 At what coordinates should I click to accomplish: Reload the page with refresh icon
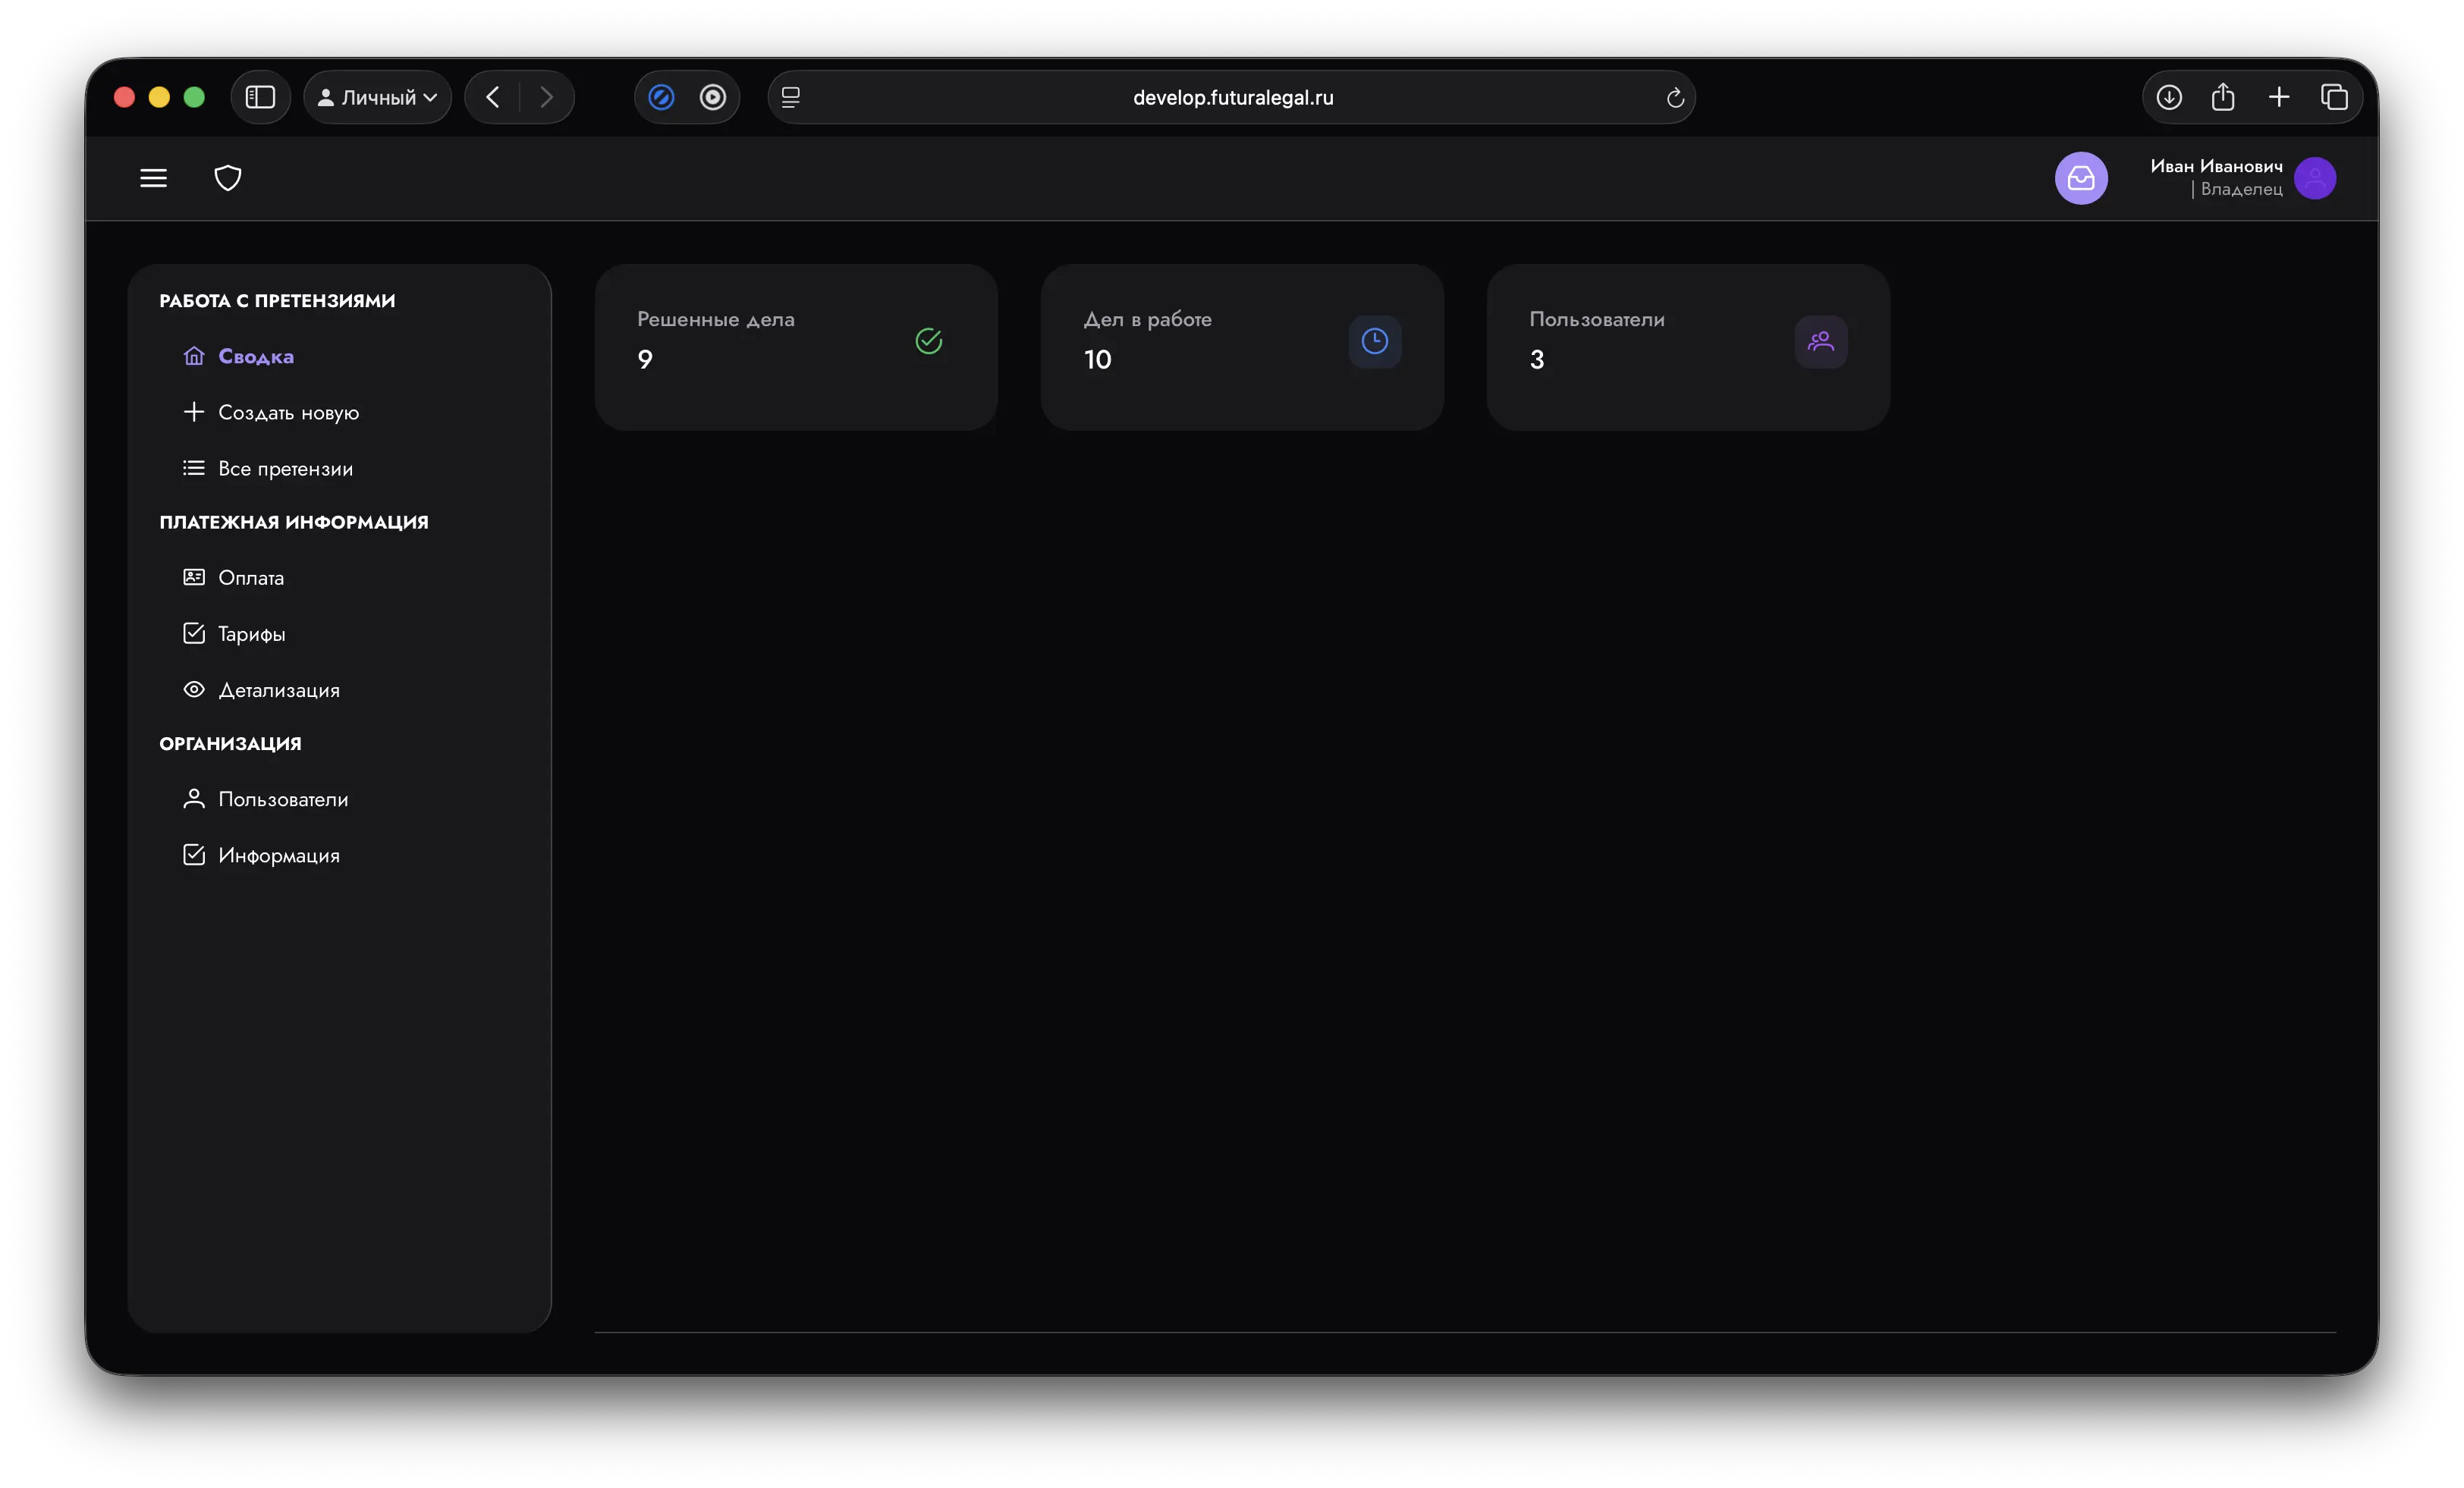click(x=1675, y=98)
